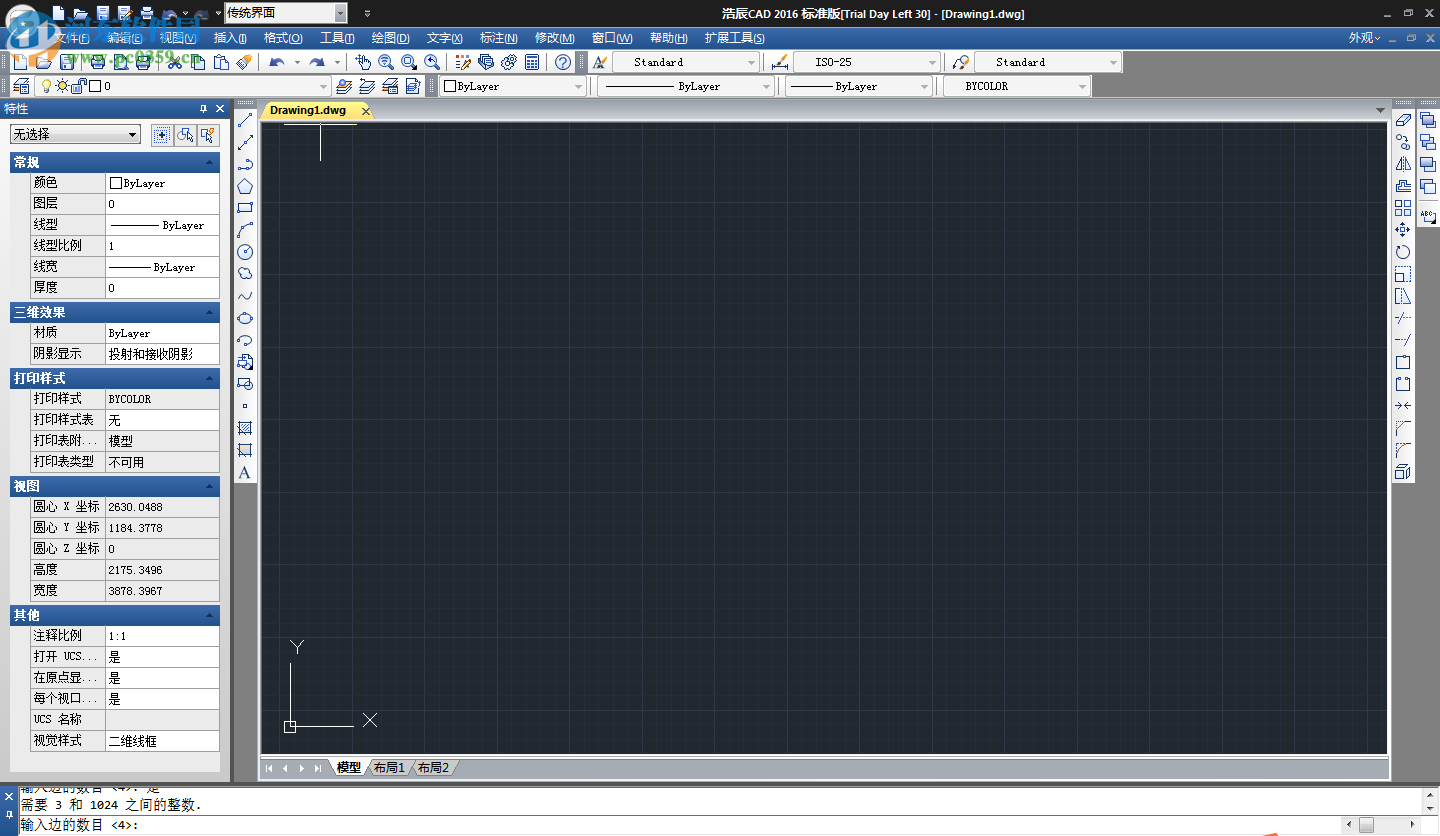Open the Help question mark icon
This screenshot has height=836, width=1440.
click(x=563, y=62)
